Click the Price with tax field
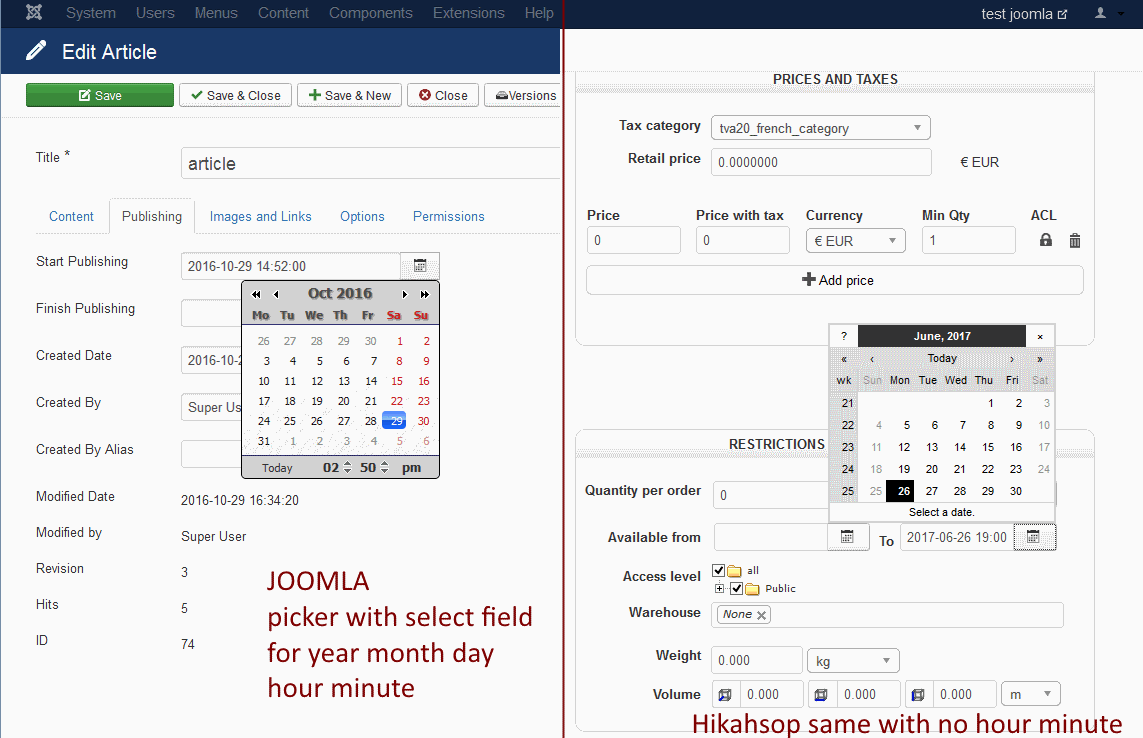Image resolution: width=1143 pixels, height=738 pixels. 742,240
